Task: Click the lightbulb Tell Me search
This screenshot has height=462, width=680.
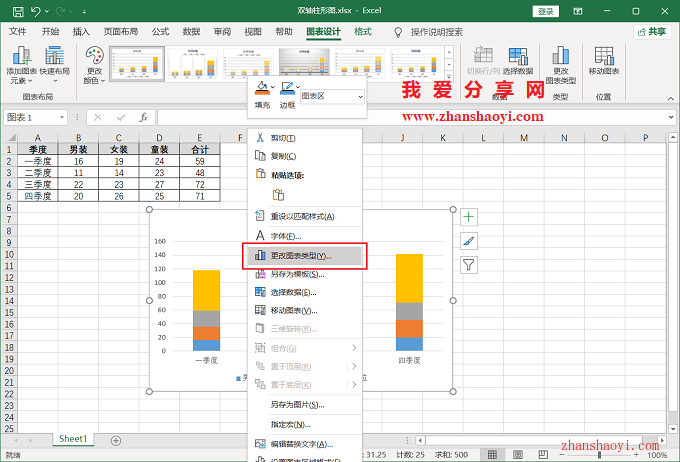Action: click(398, 32)
